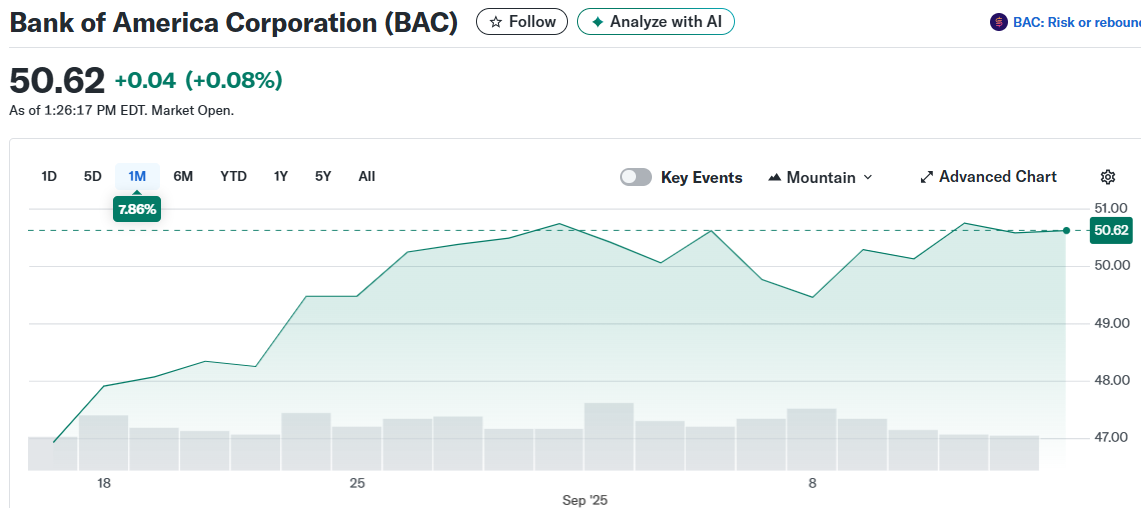
Task: Click the 51.00 y-axis label
Action: click(1110, 208)
